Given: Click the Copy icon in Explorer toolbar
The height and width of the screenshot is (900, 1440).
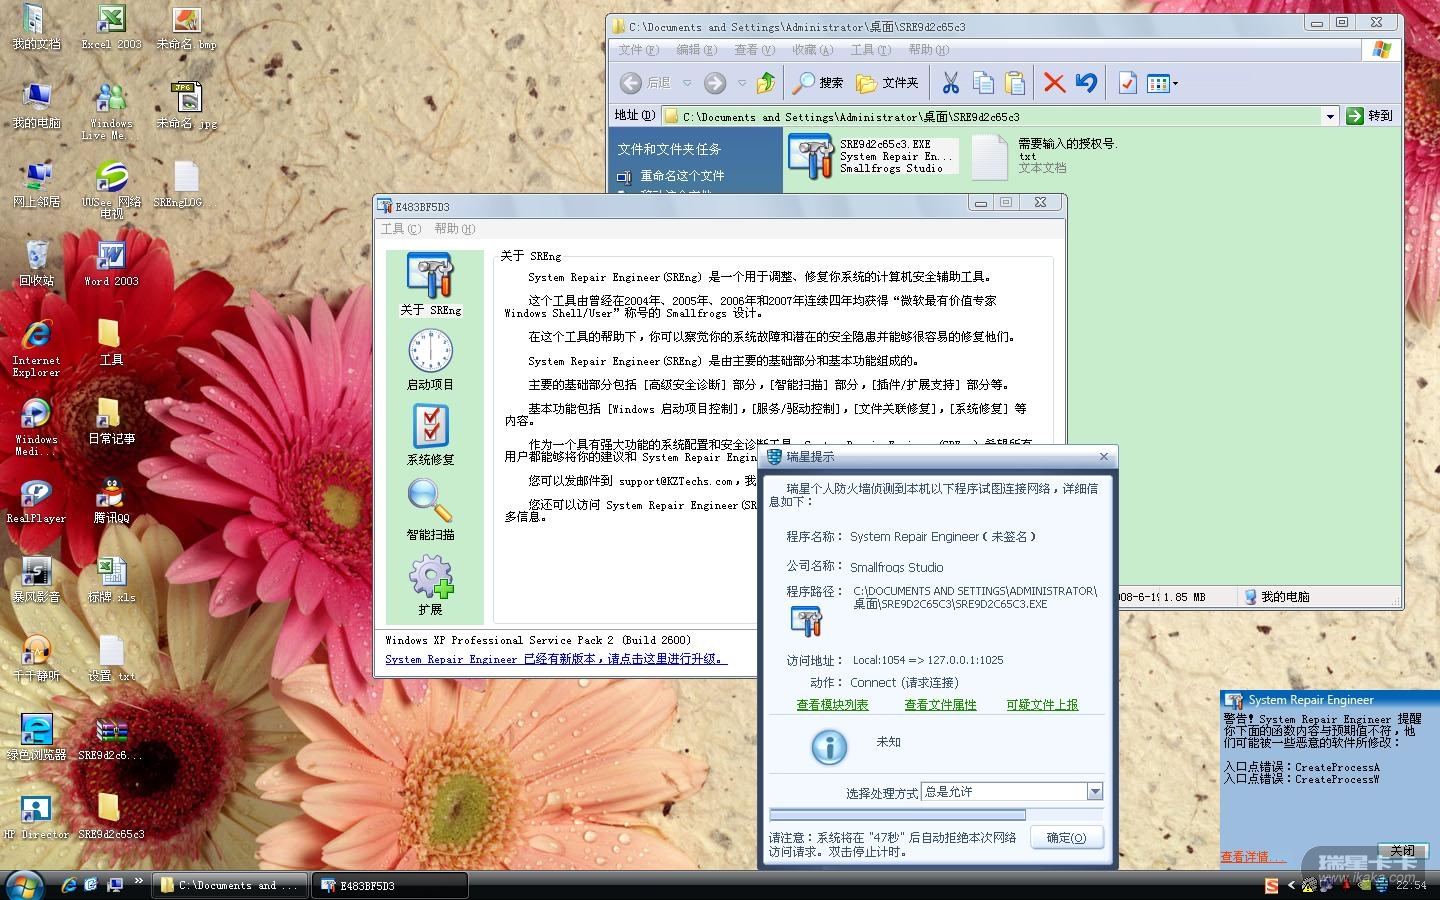Looking at the screenshot, I should click(983, 83).
